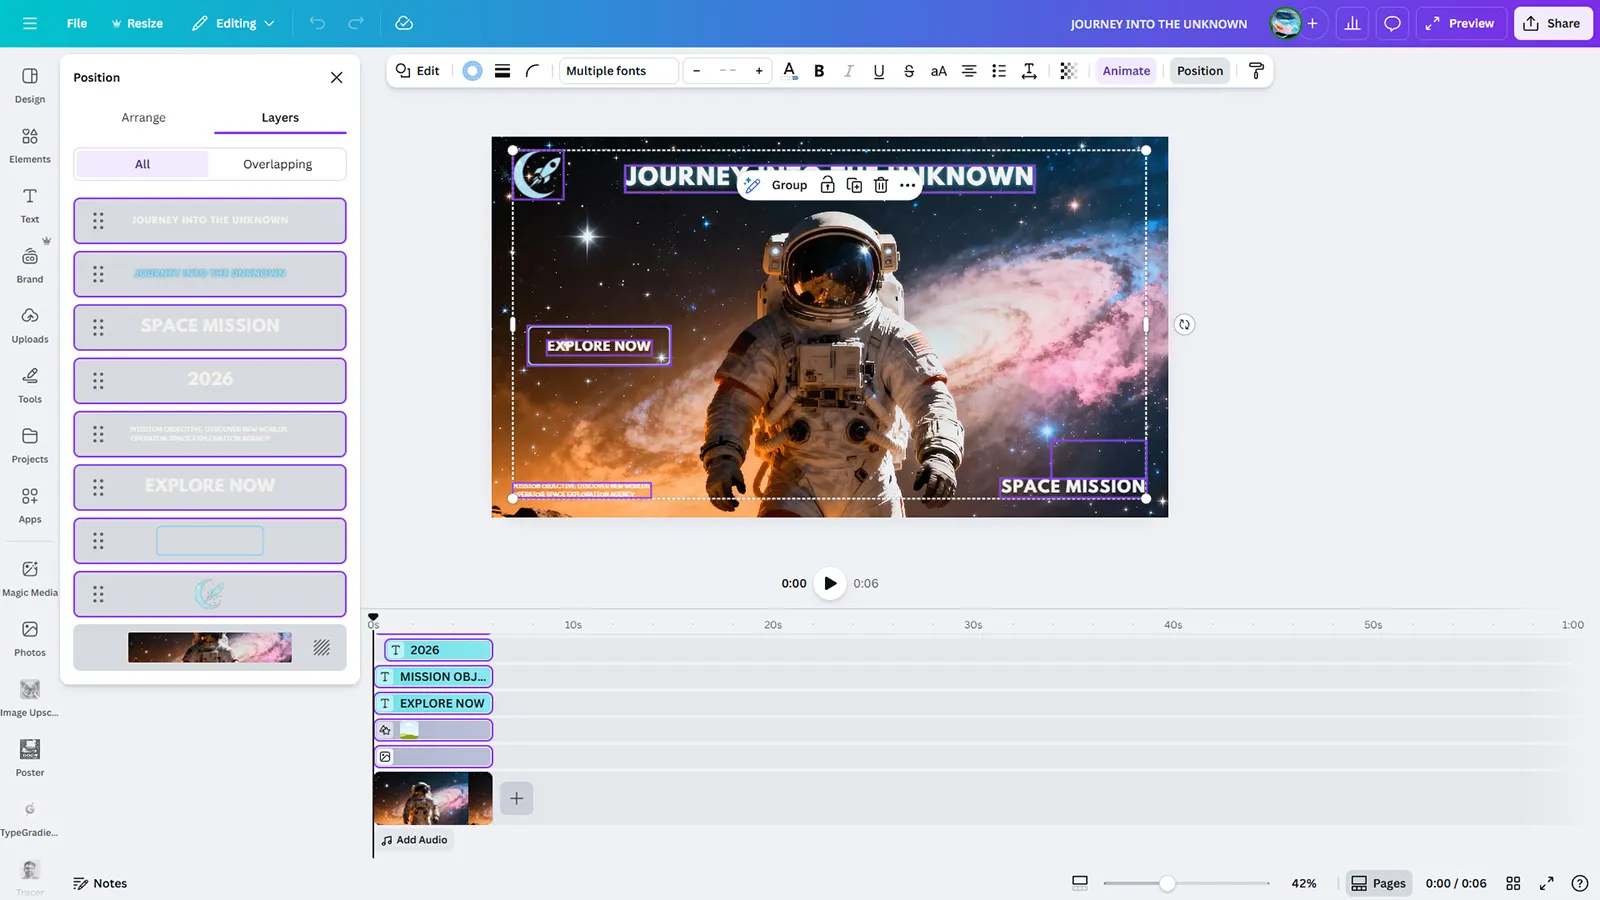Viewport: 1600px width, 900px height.
Task: Click the transparency checkerboard icon
Action: pyautogui.click(x=1068, y=71)
